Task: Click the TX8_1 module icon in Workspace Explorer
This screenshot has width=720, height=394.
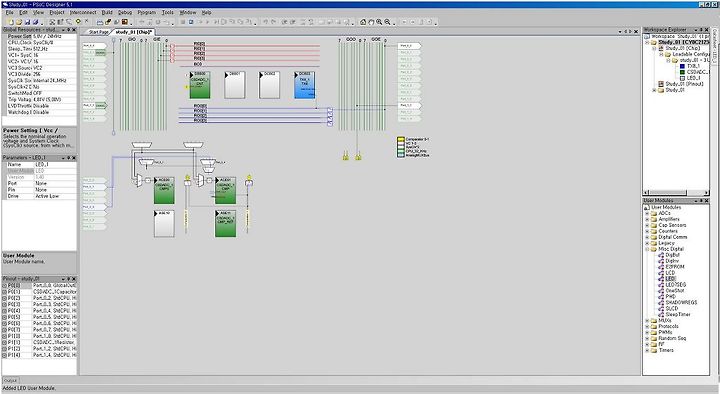Action: tap(682, 66)
